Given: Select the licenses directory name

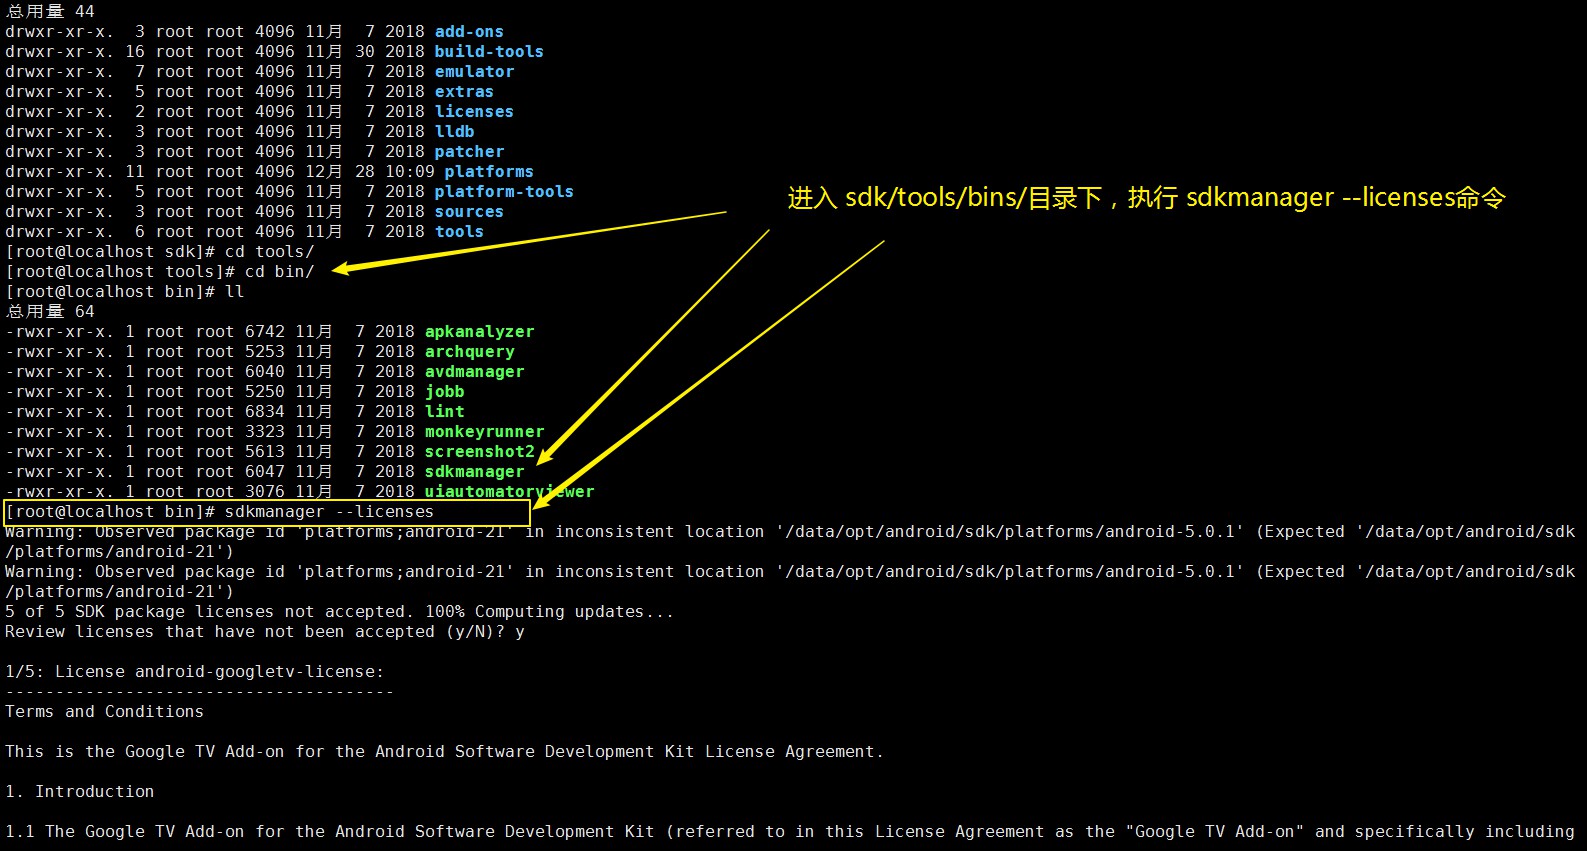Looking at the screenshot, I should tap(474, 112).
